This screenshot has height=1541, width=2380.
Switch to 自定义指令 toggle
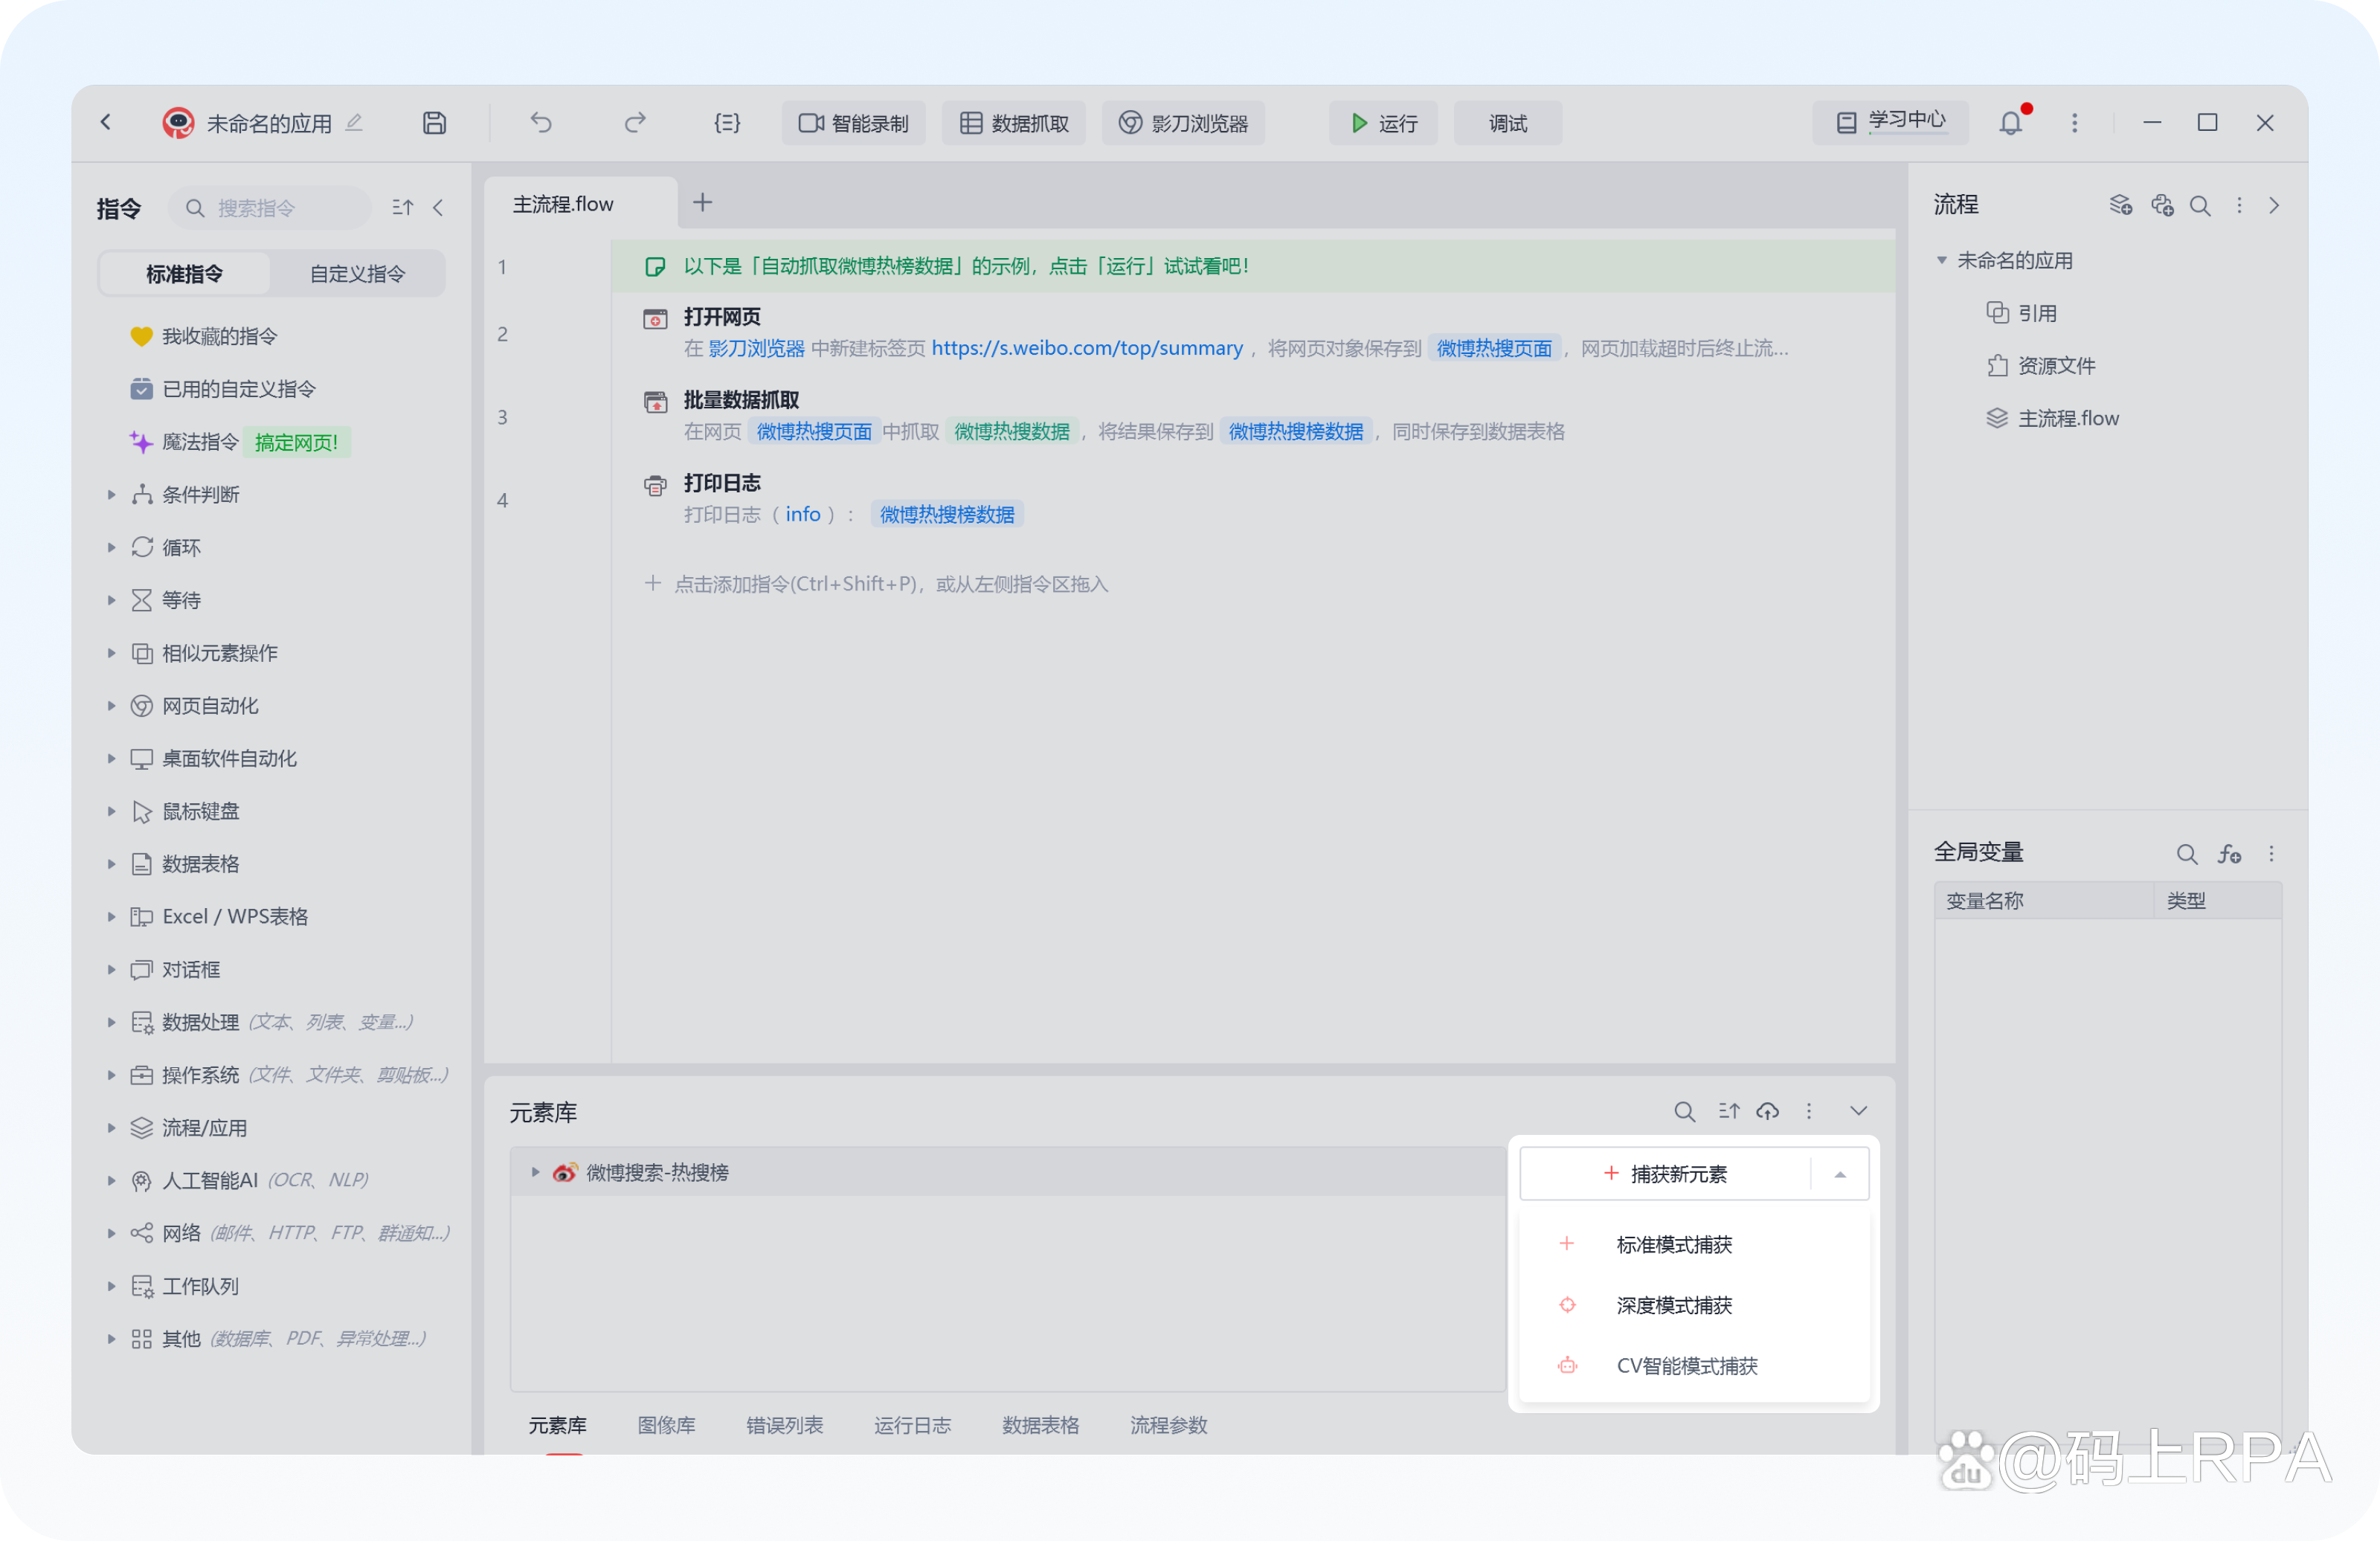coord(357,274)
